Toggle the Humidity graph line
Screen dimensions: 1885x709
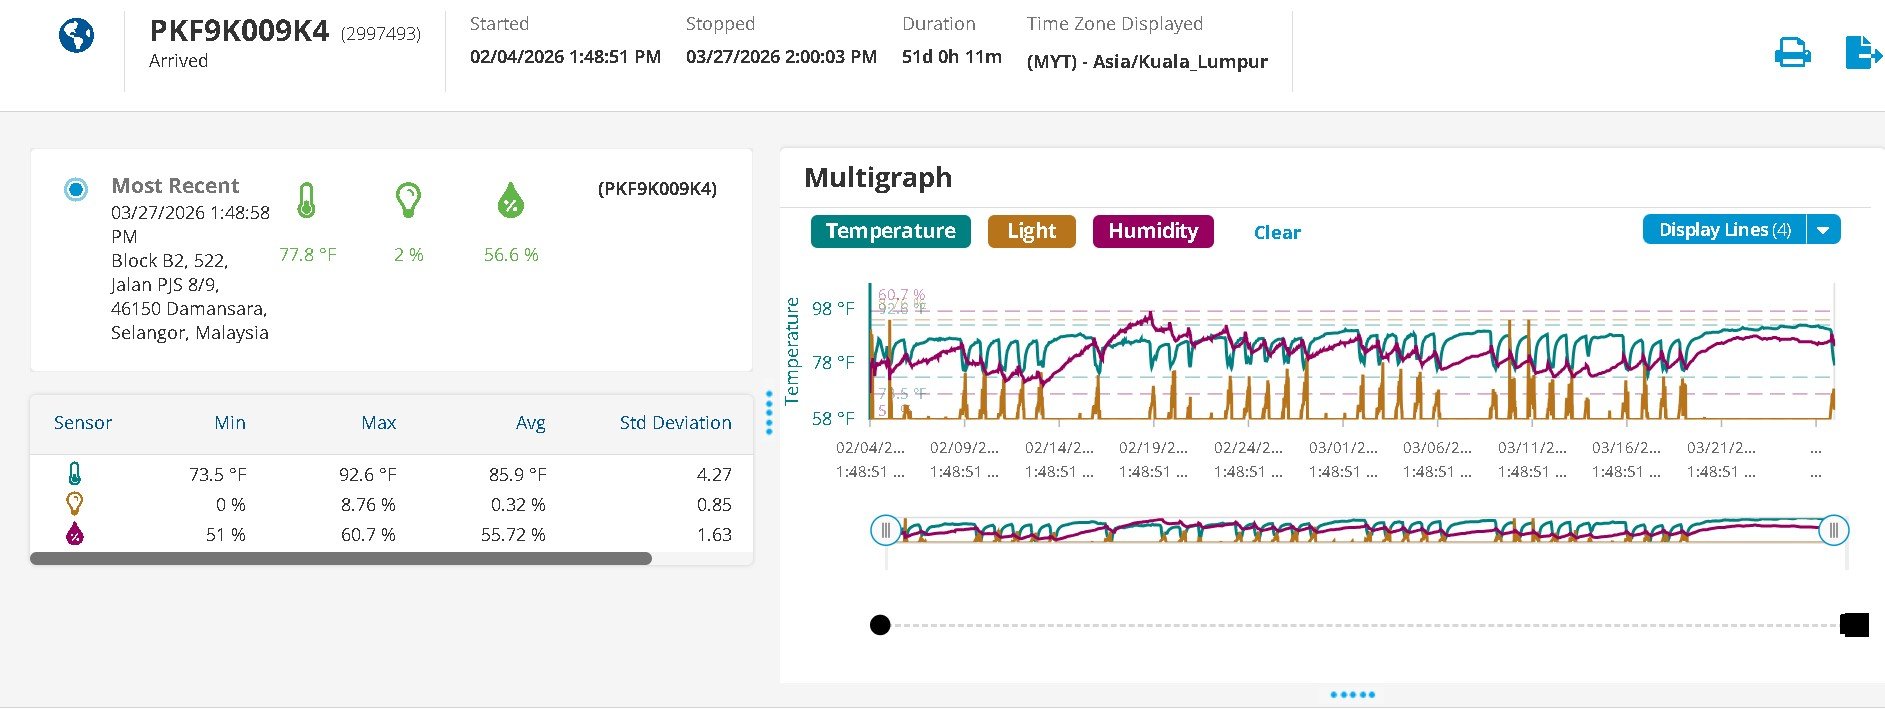pos(1153,231)
